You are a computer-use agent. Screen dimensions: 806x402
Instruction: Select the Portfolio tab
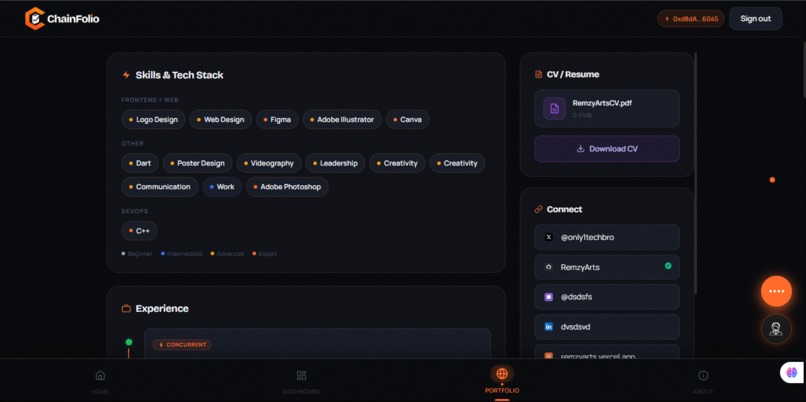[x=502, y=380]
